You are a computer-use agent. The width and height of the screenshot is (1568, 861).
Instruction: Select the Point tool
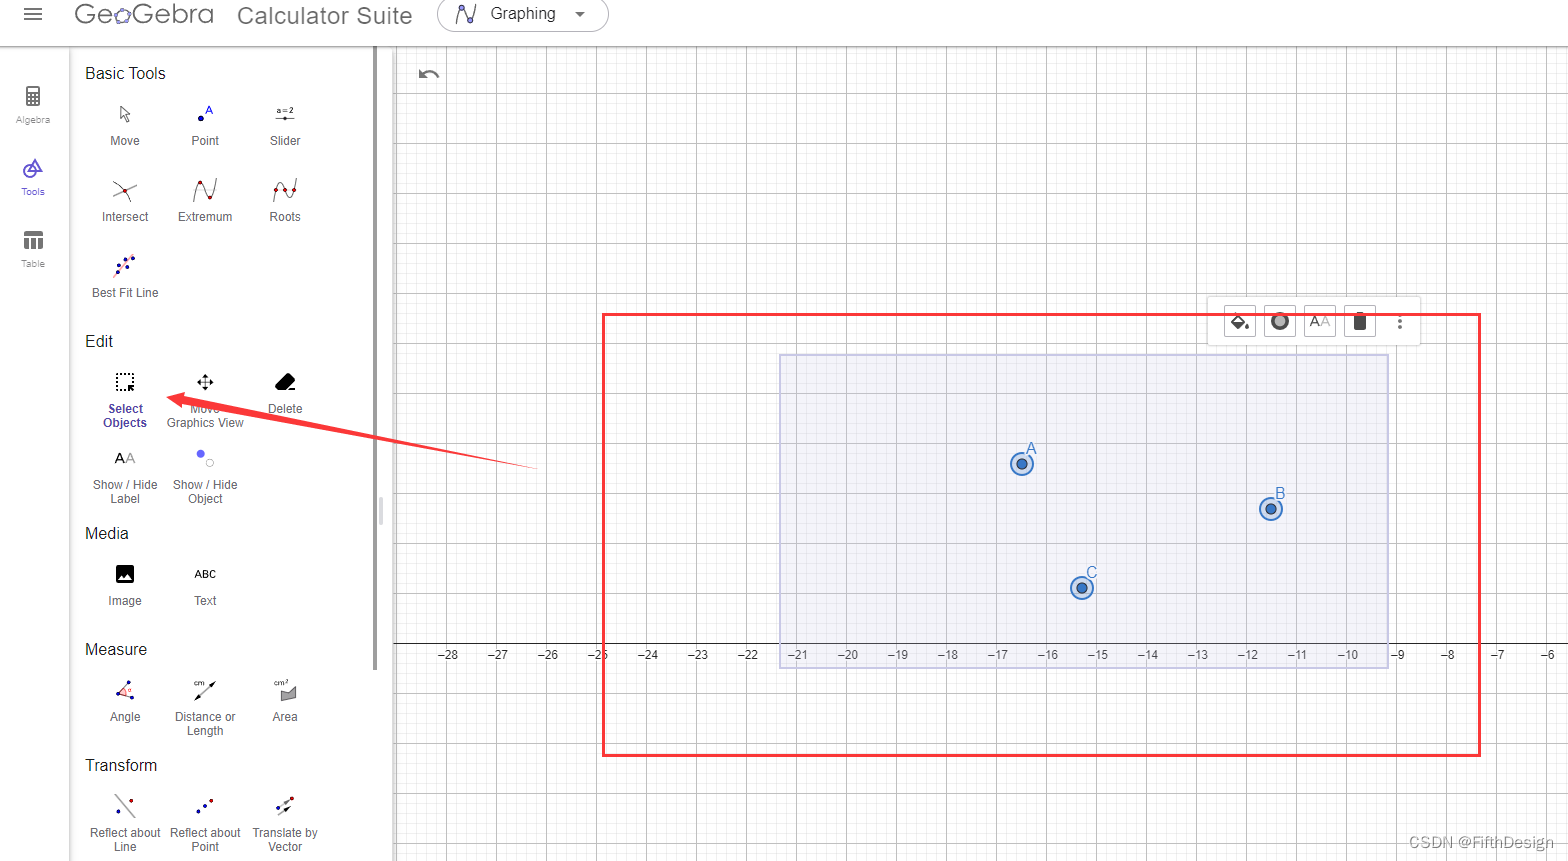pos(205,125)
